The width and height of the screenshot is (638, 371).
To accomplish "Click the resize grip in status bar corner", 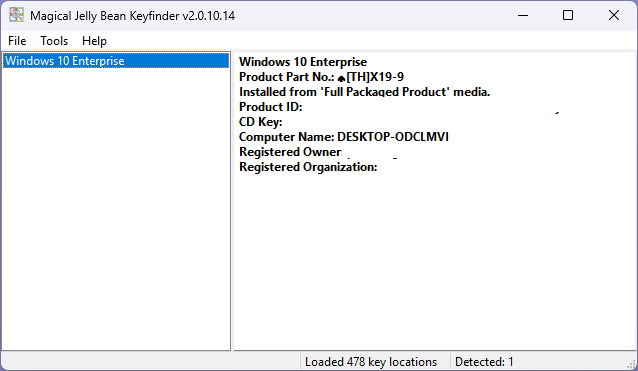I will pos(632,364).
